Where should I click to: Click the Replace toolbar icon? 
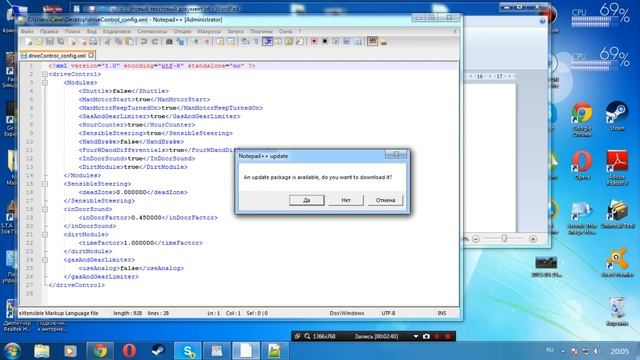coord(180,42)
